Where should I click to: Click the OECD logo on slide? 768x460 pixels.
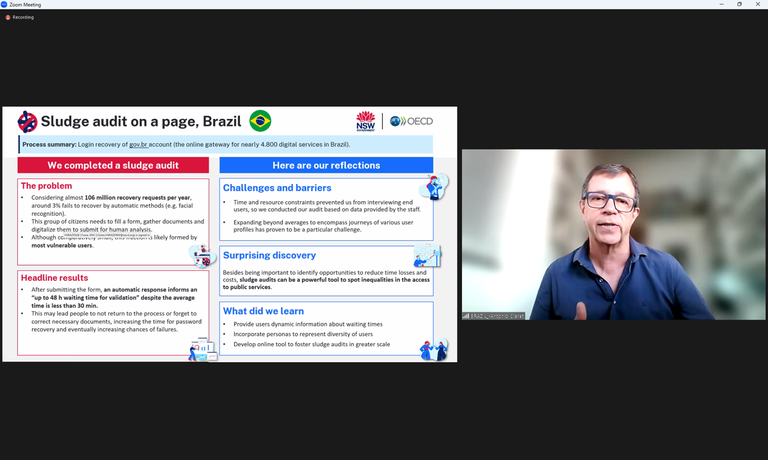411,121
